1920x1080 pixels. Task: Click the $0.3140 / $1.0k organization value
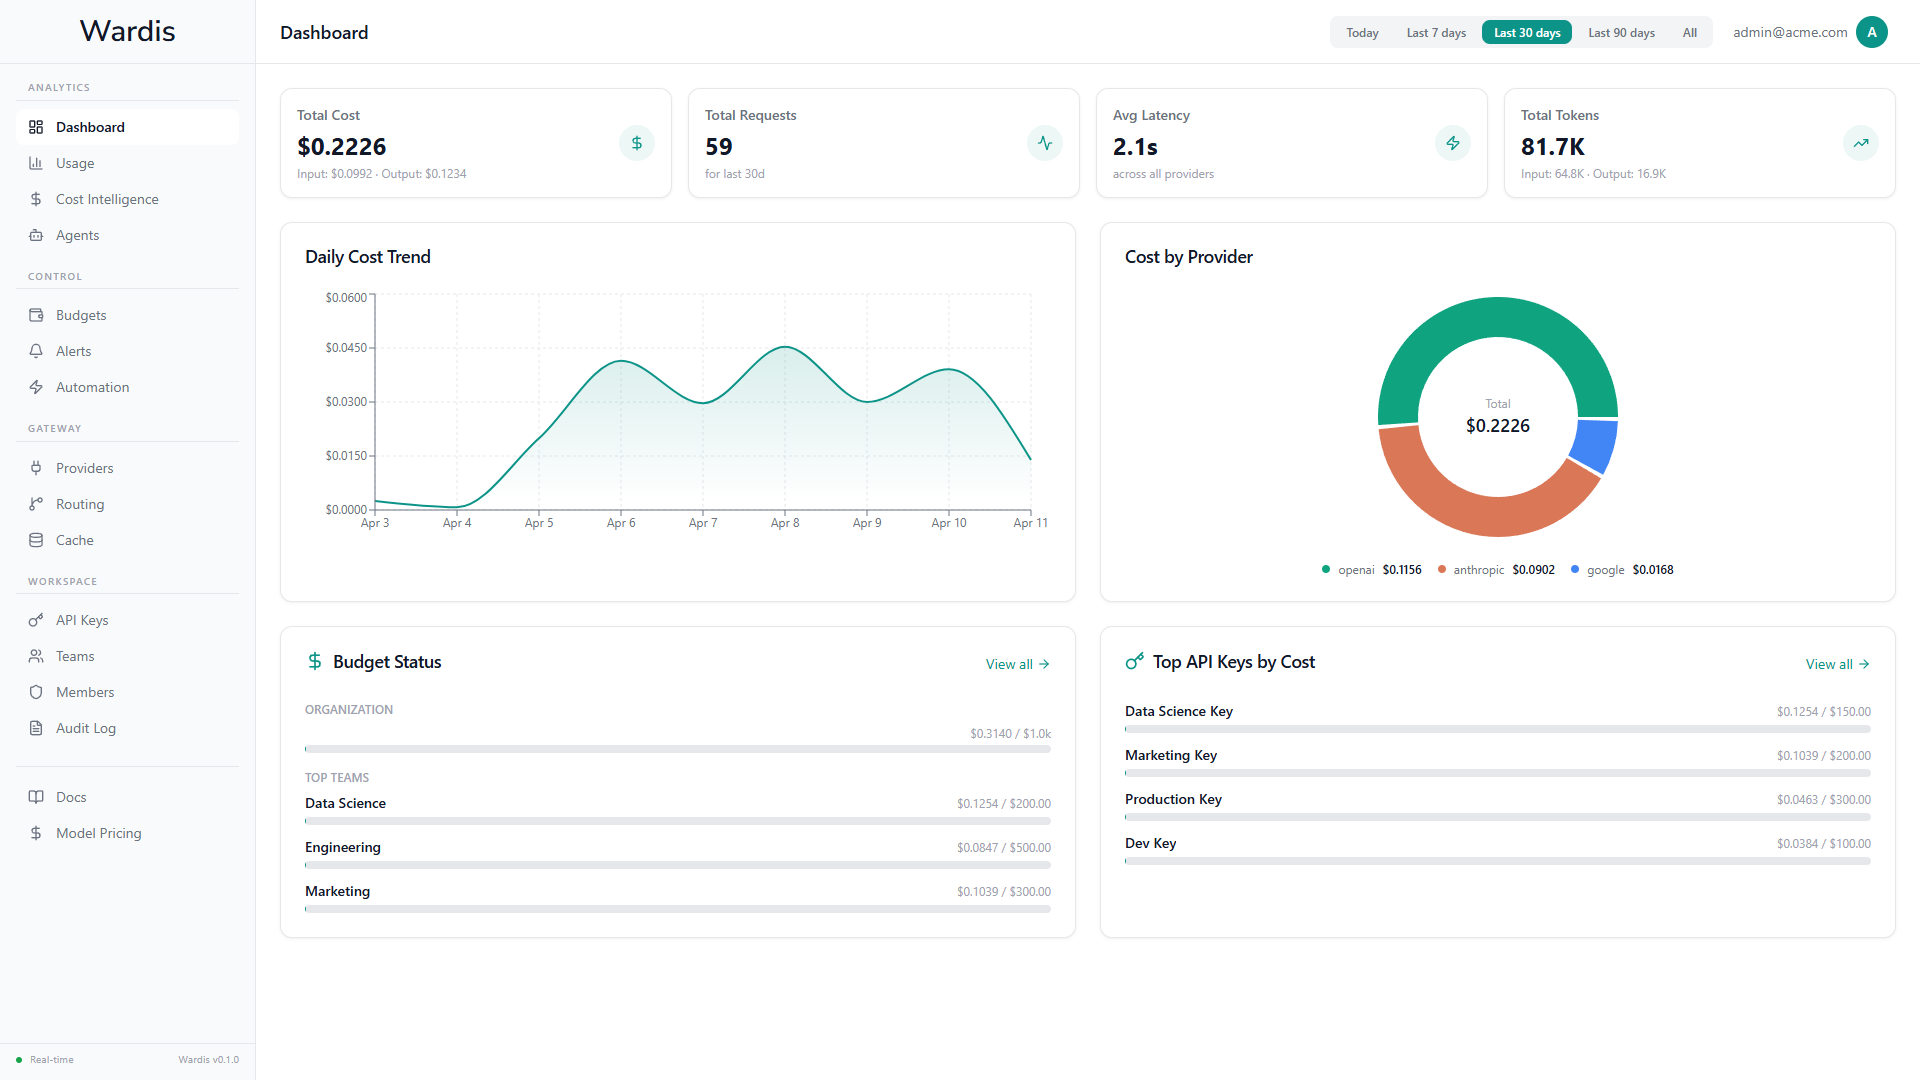[x=1010, y=734]
